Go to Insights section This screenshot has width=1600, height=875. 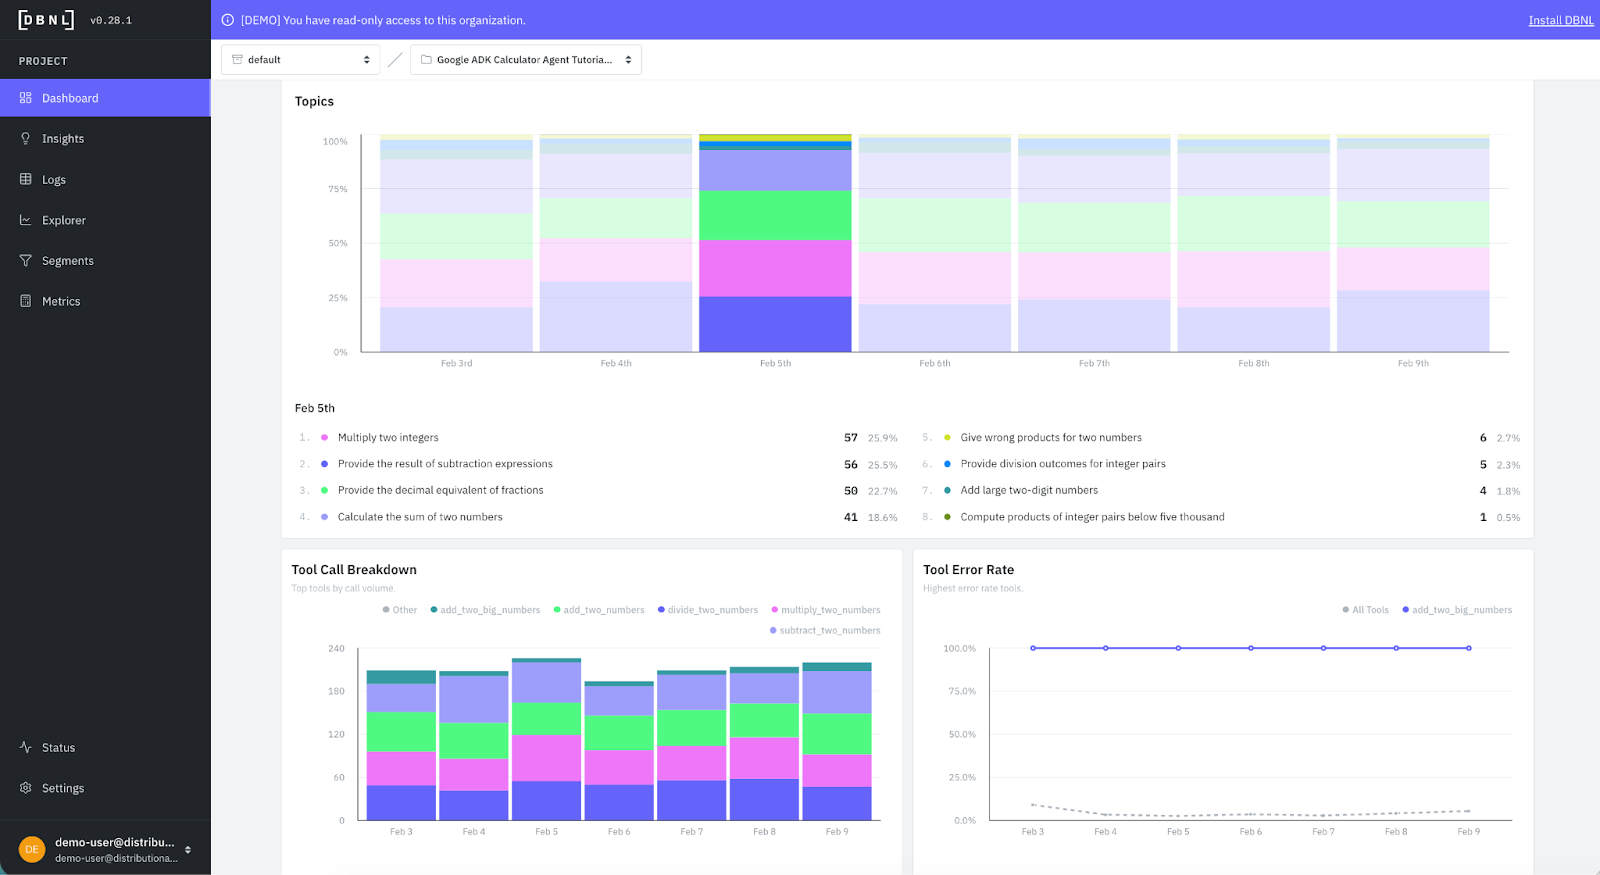pos(105,139)
